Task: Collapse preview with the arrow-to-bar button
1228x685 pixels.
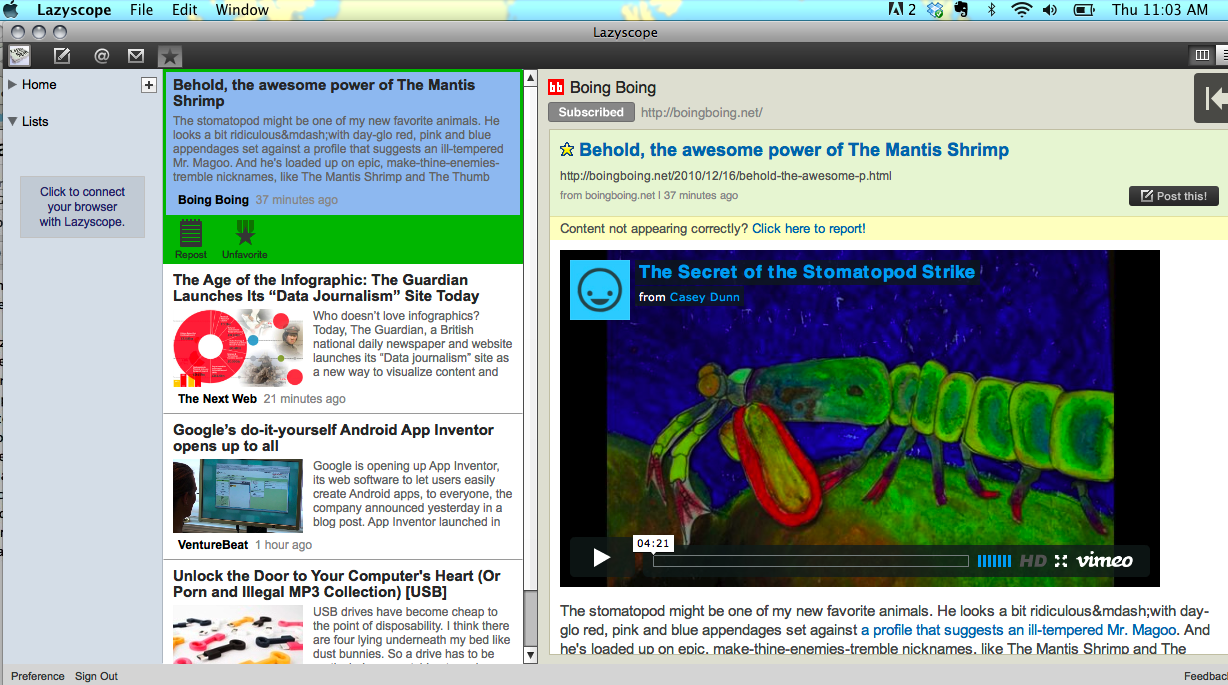Action: (1212, 98)
